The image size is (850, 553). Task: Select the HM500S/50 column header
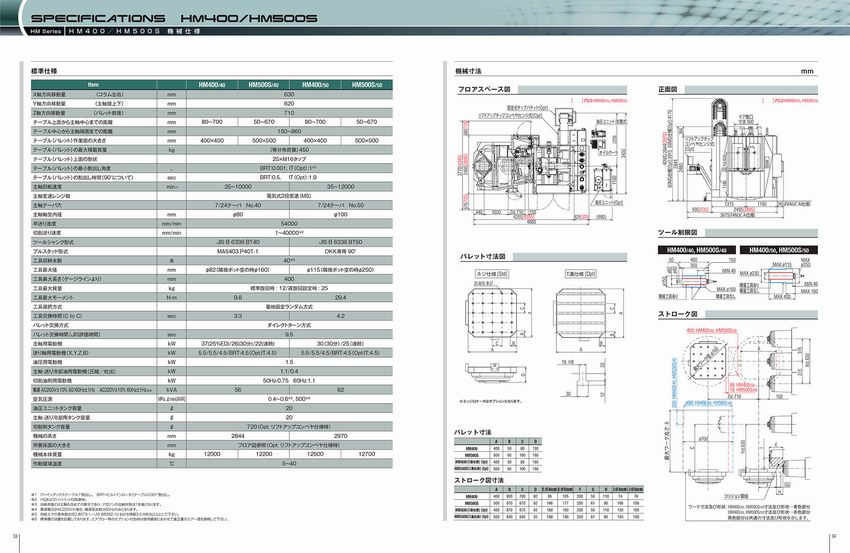click(373, 85)
